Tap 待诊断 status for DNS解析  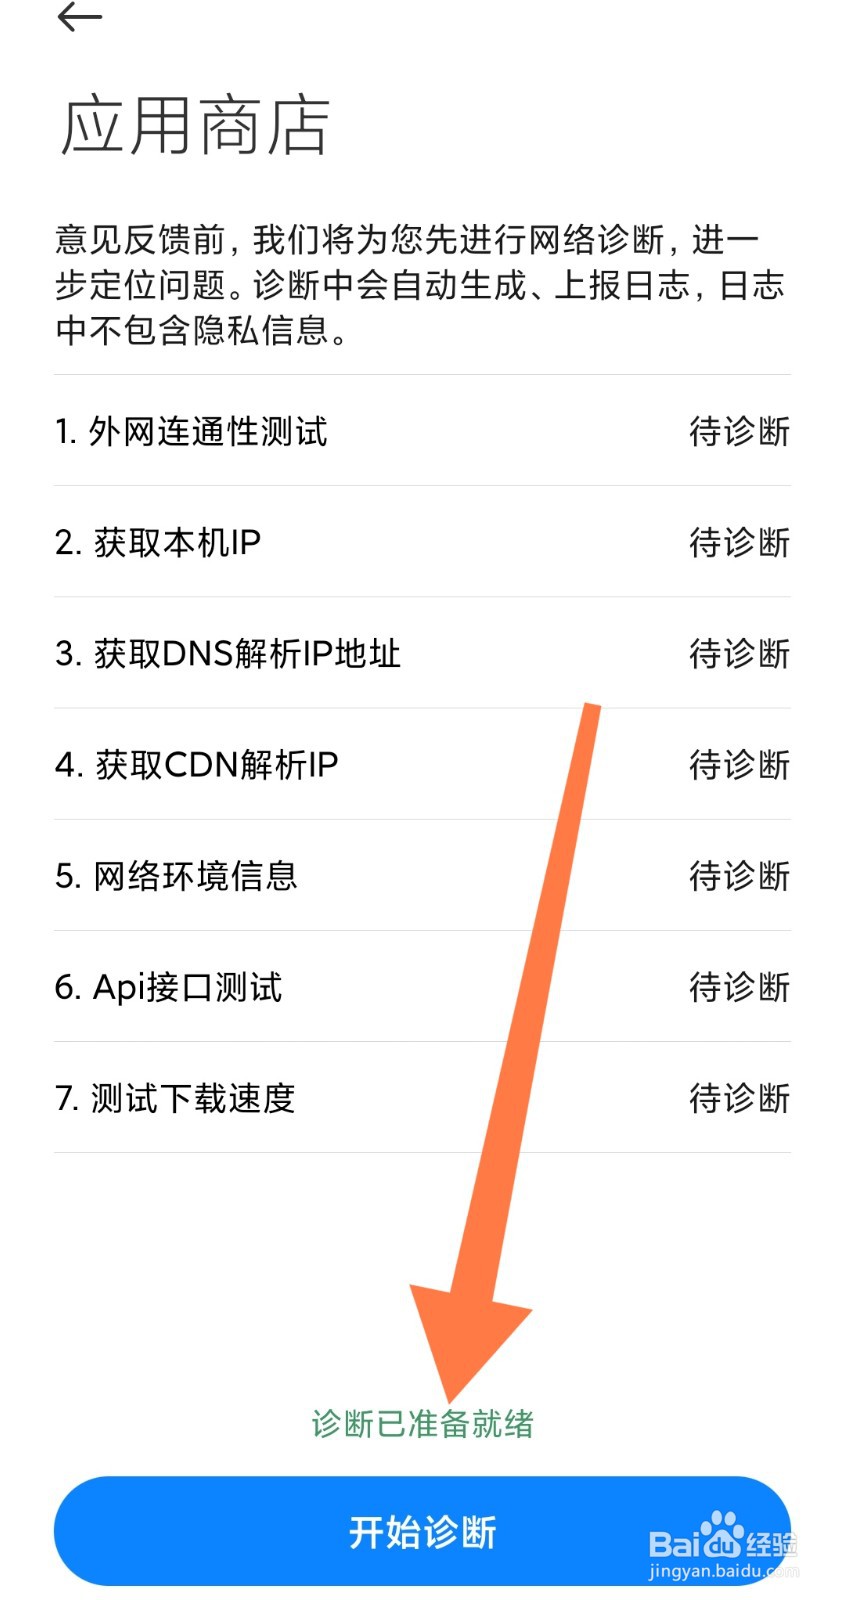pyautogui.click(x=739, y=654)
